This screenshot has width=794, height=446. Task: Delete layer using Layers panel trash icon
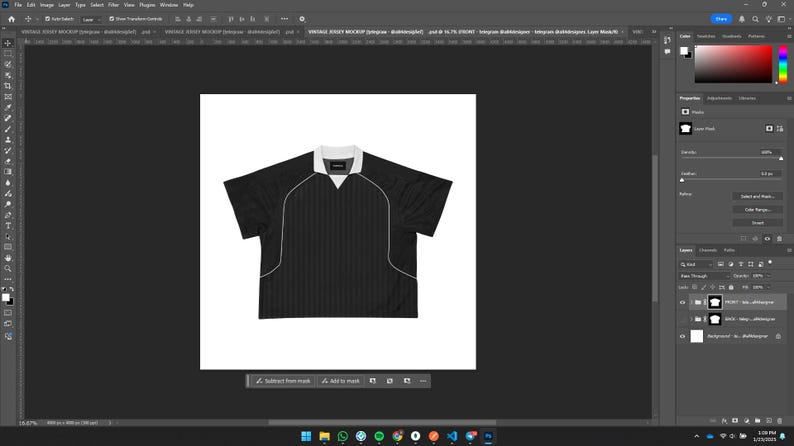coord(779,421)
